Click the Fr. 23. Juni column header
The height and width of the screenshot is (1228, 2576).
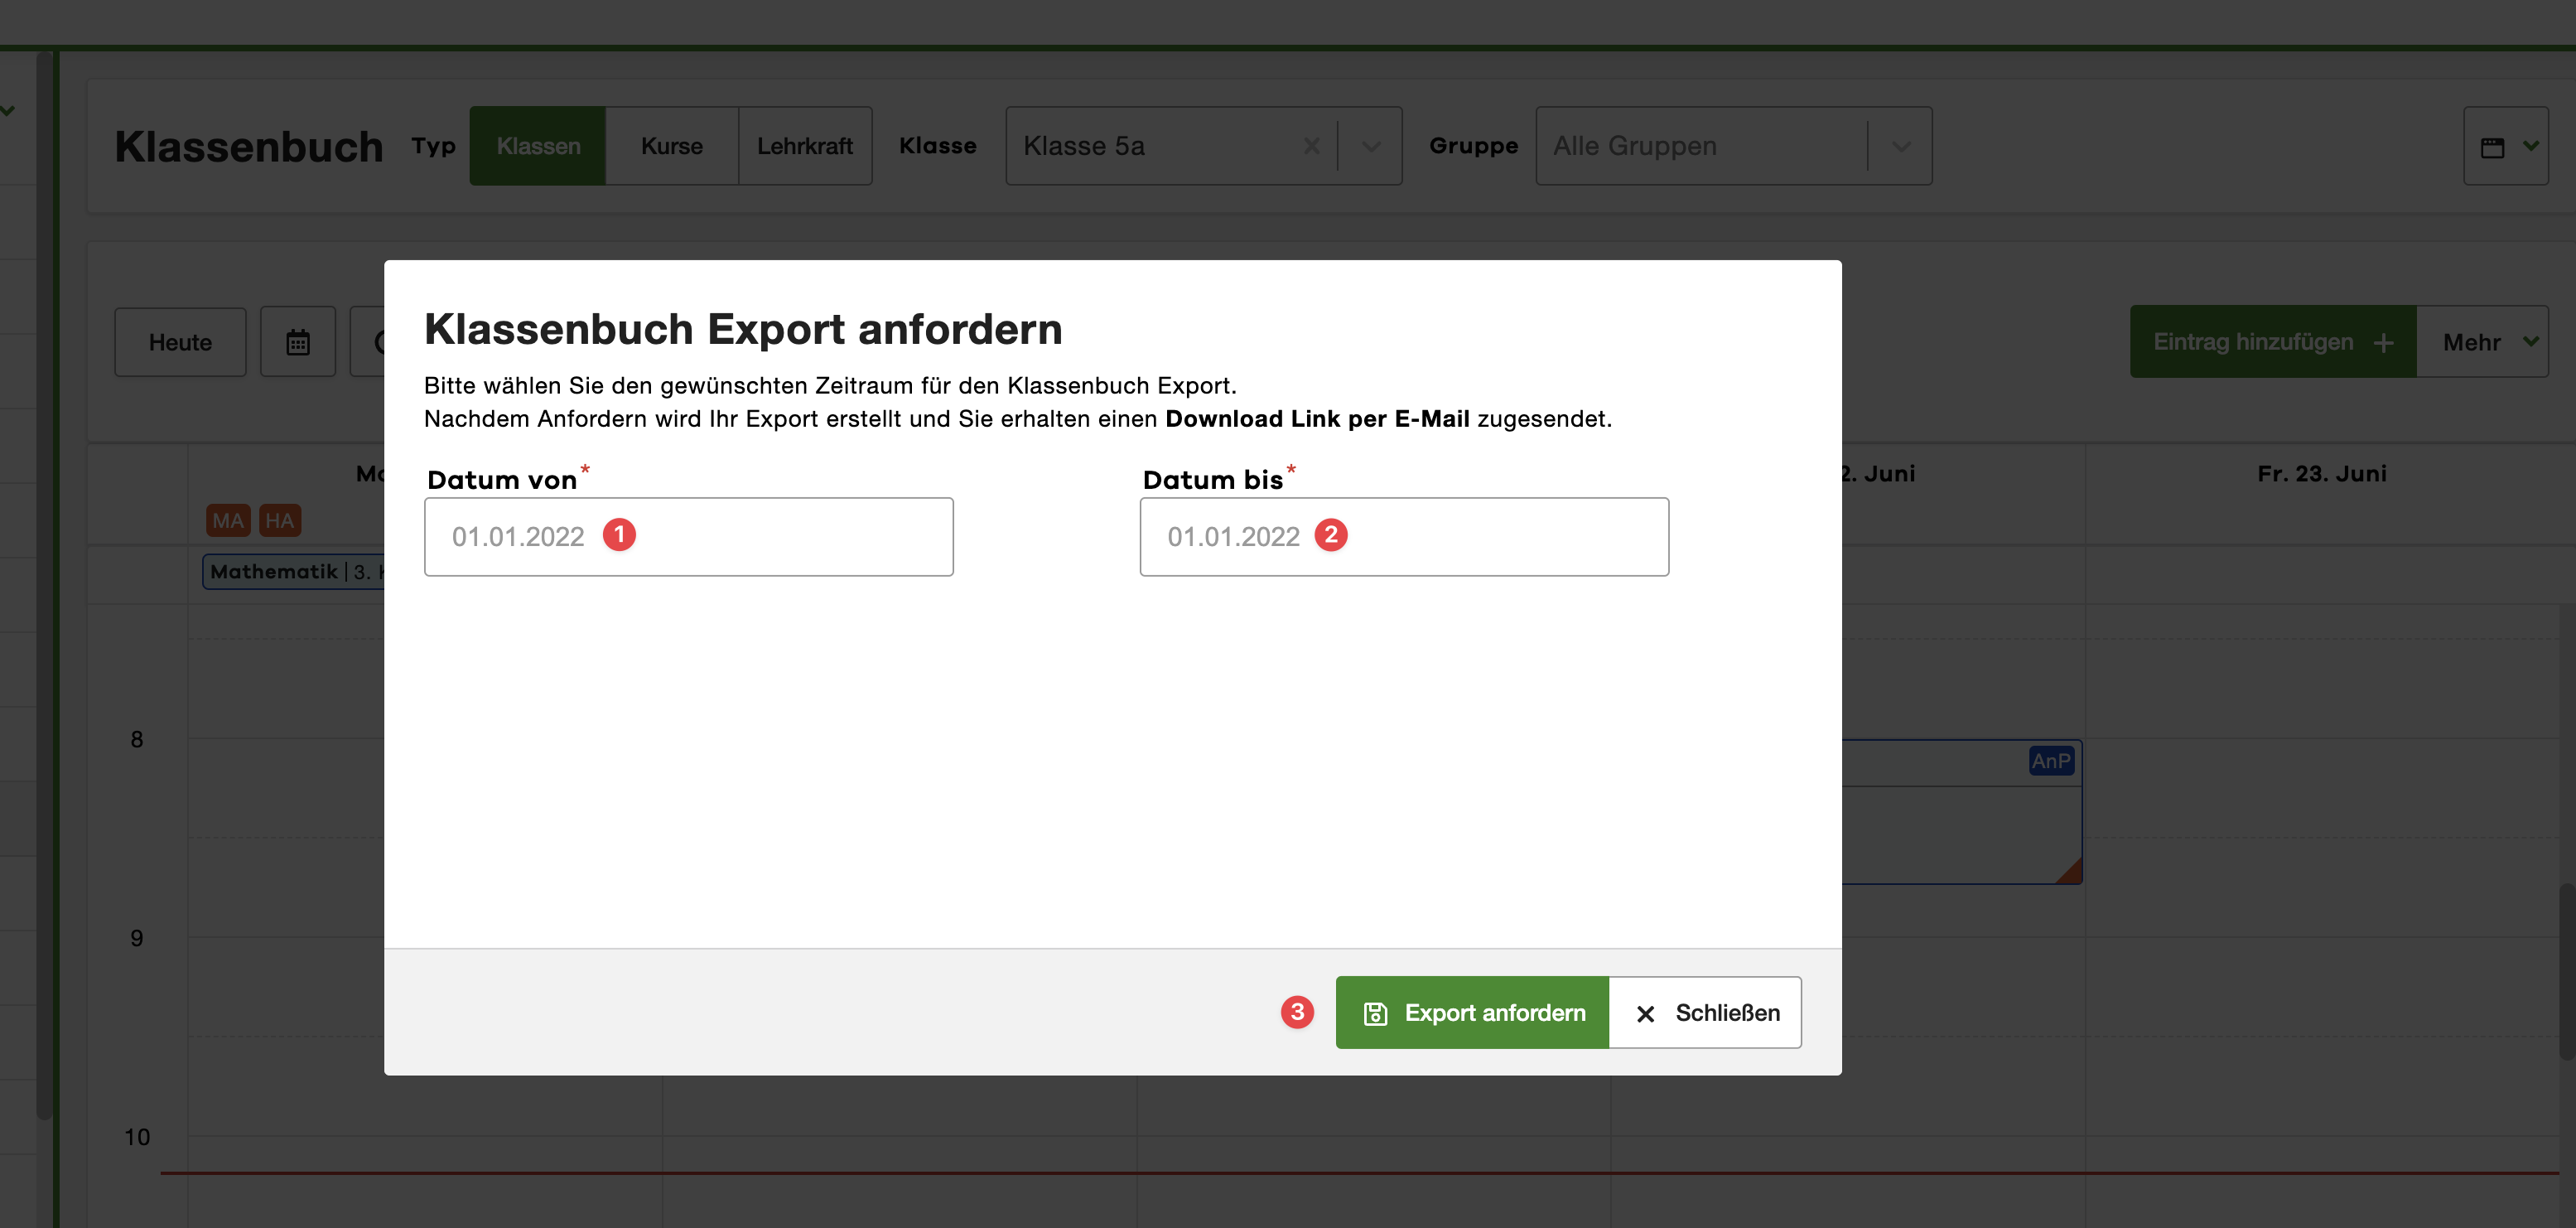tap(2322, 473)
